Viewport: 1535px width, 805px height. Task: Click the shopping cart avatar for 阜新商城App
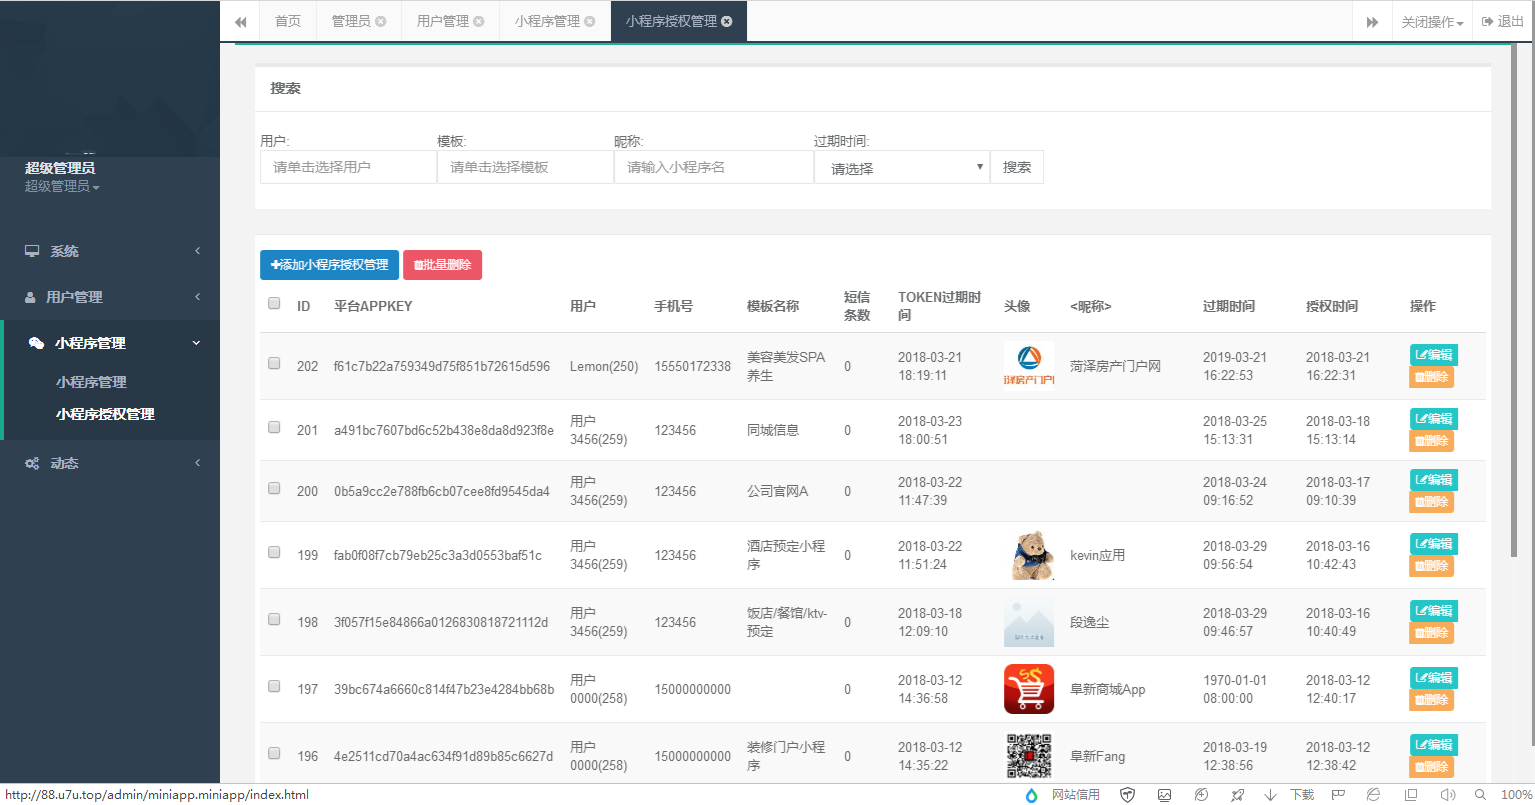pos(1028,689)
